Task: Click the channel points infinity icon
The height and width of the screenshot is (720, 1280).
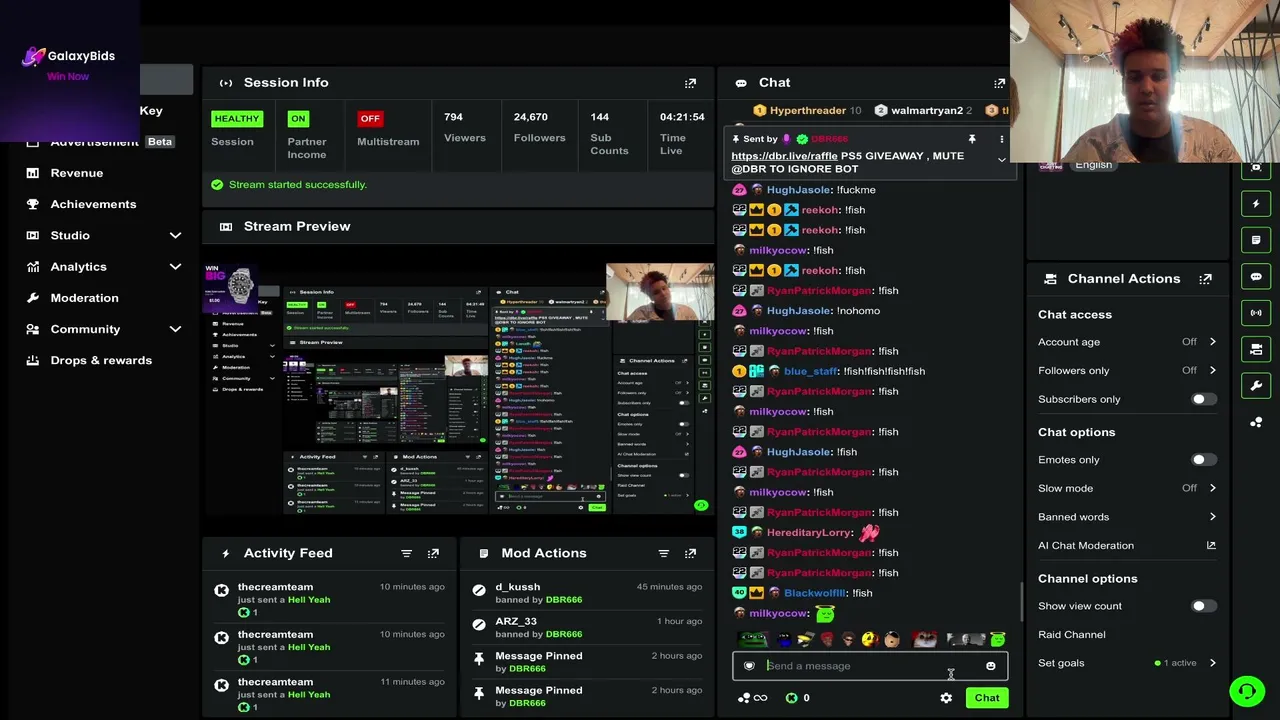Action: click(x=760, y=698)
